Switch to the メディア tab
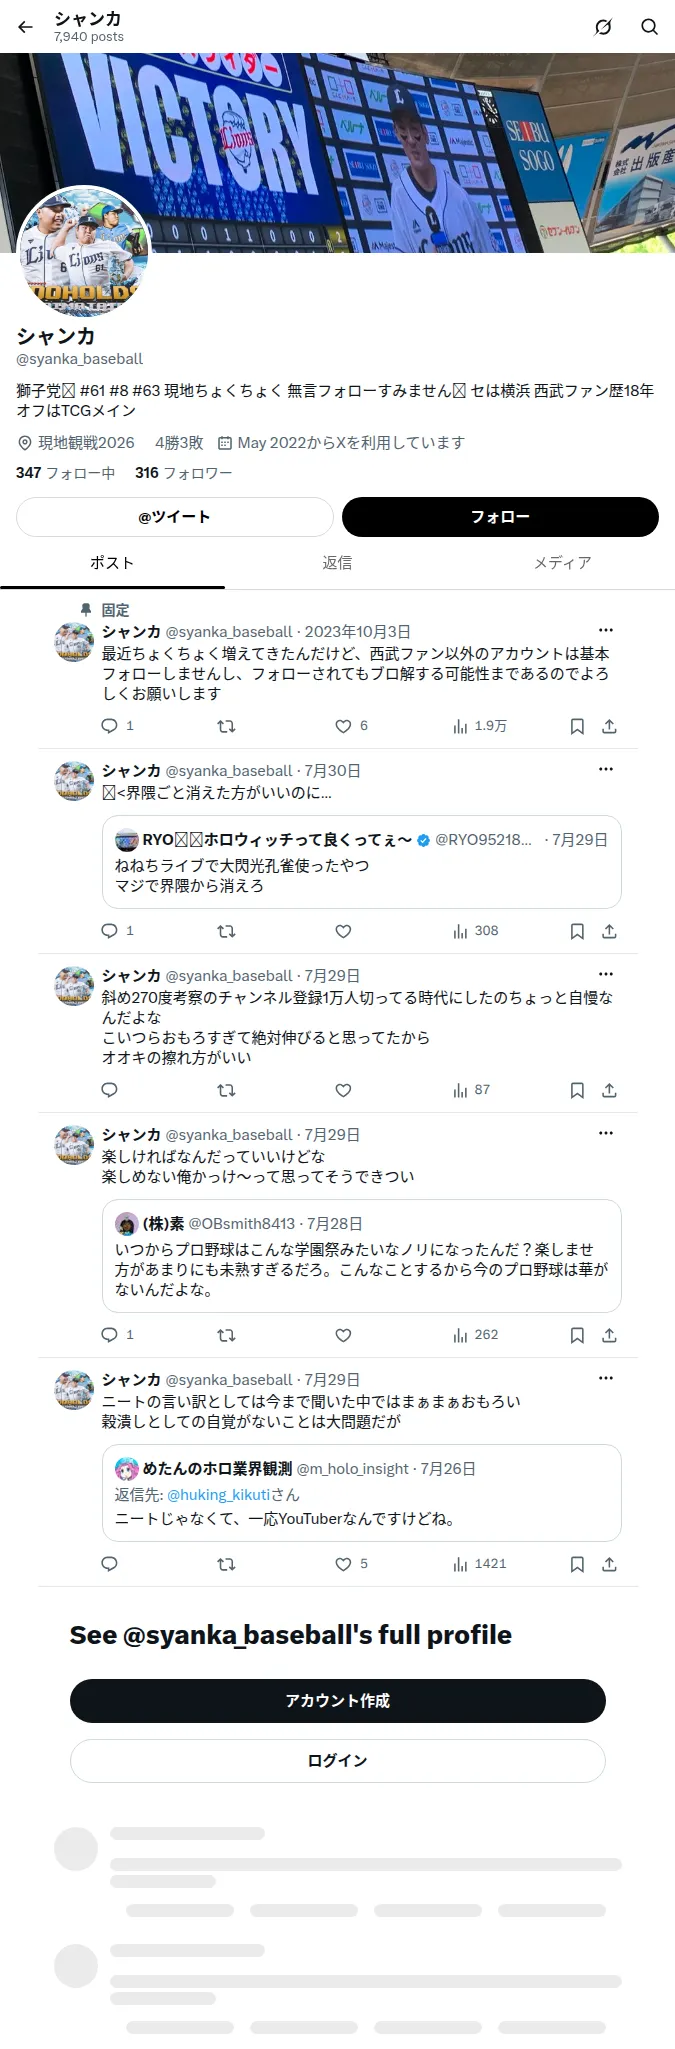The width and height of the screenshot is (675, 2049). 562,563
